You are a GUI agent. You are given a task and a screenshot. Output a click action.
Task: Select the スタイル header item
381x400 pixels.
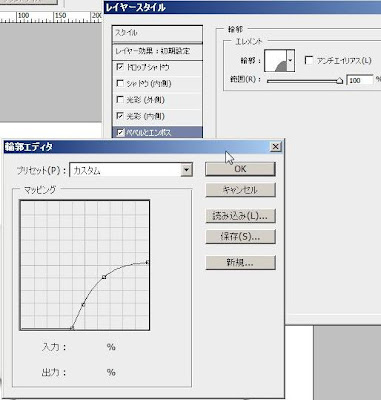157,33
